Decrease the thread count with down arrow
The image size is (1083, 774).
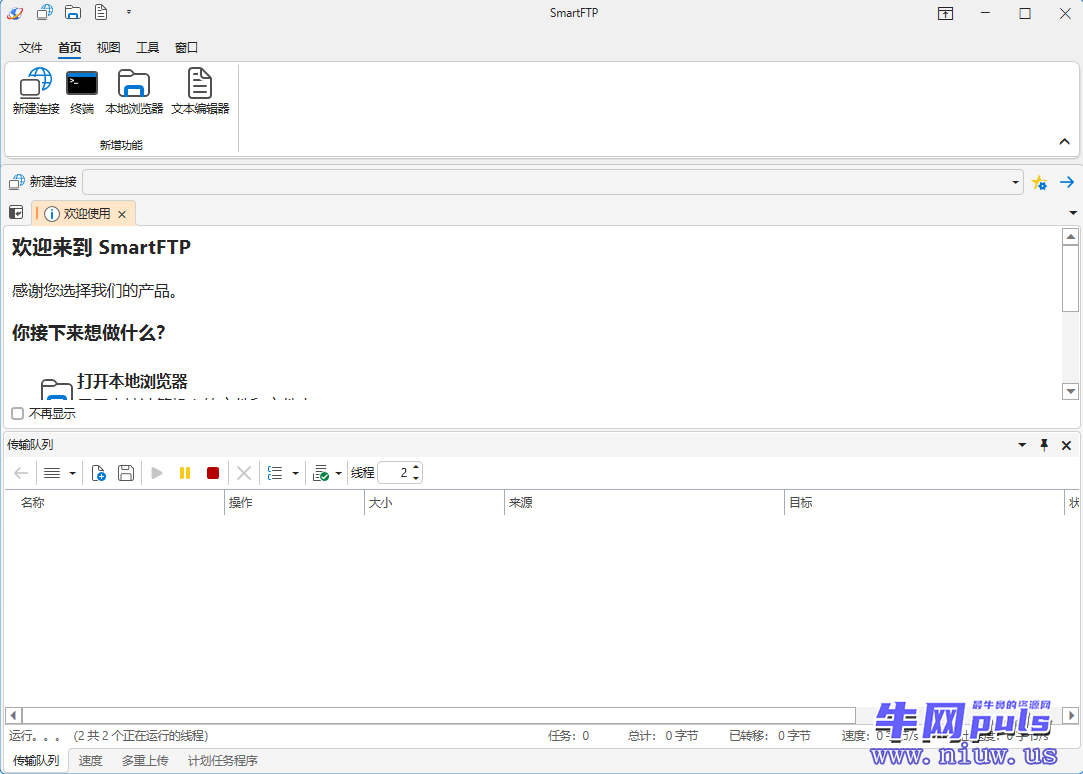[416, 478]
